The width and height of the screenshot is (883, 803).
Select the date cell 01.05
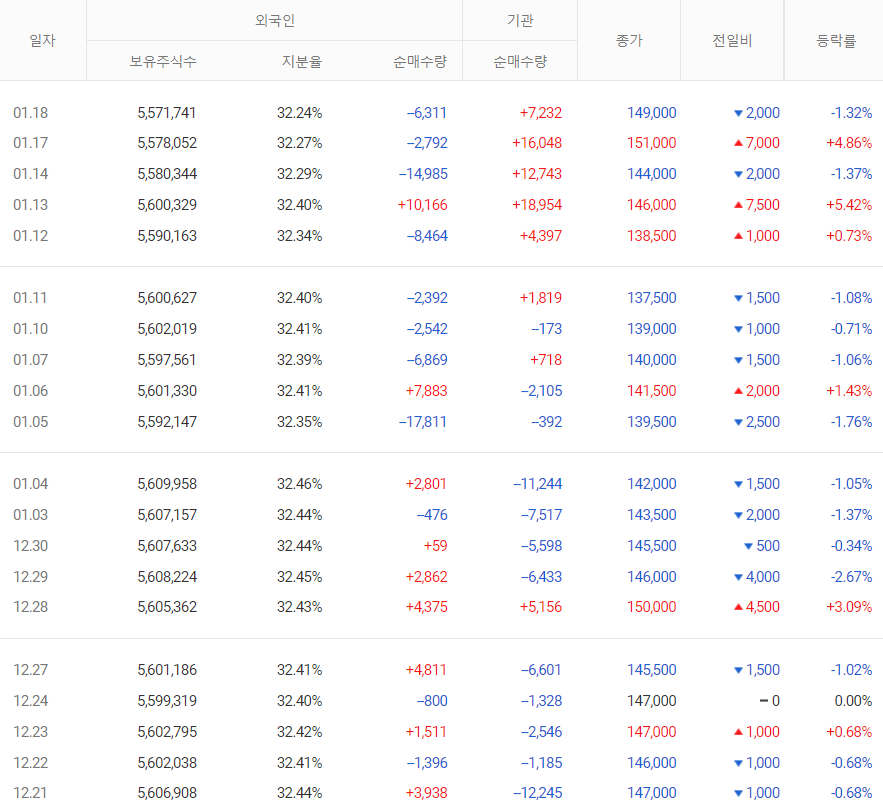point(30,422)
